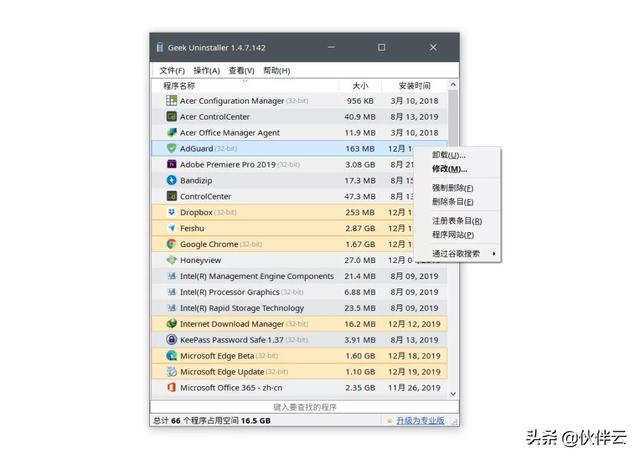The image size is (640, 459).
Task: Open the 操作(A) menu
Action: (207, 71)
